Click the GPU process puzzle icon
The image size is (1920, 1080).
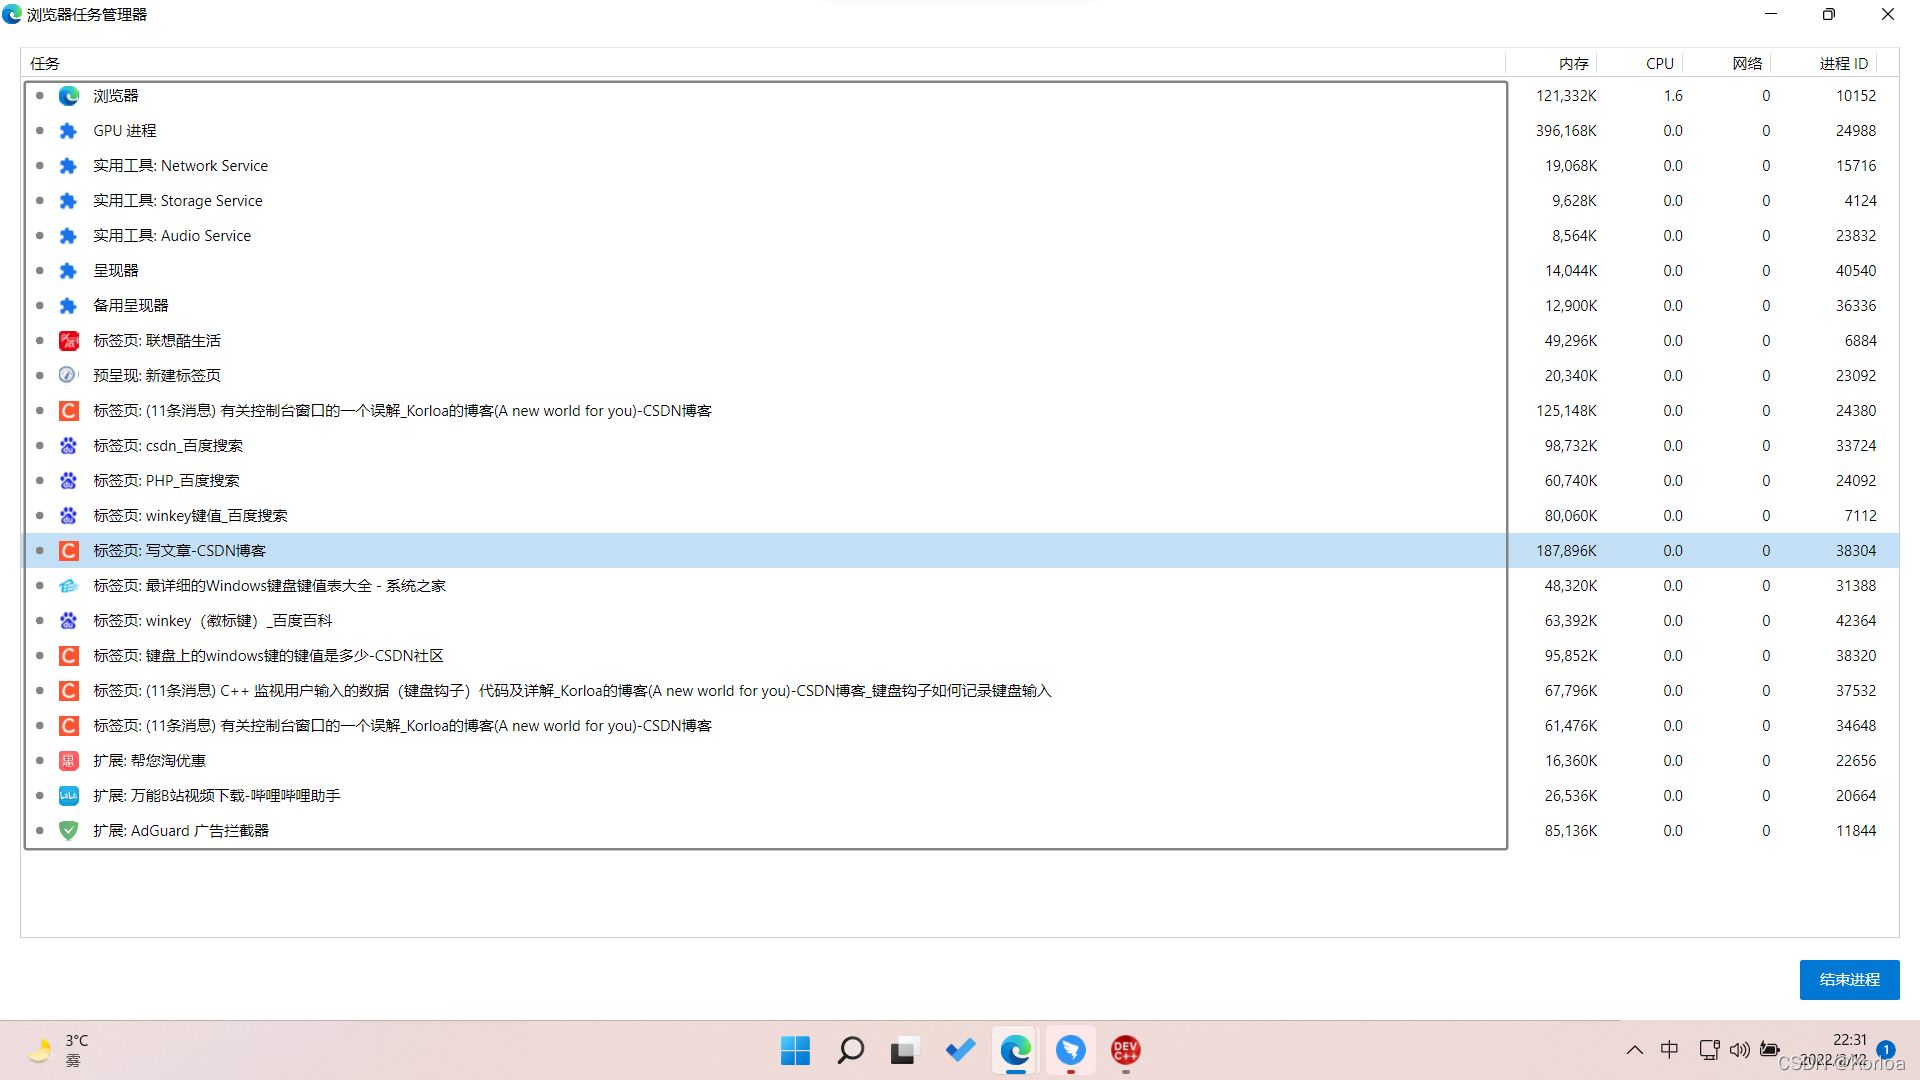point(68,131)
